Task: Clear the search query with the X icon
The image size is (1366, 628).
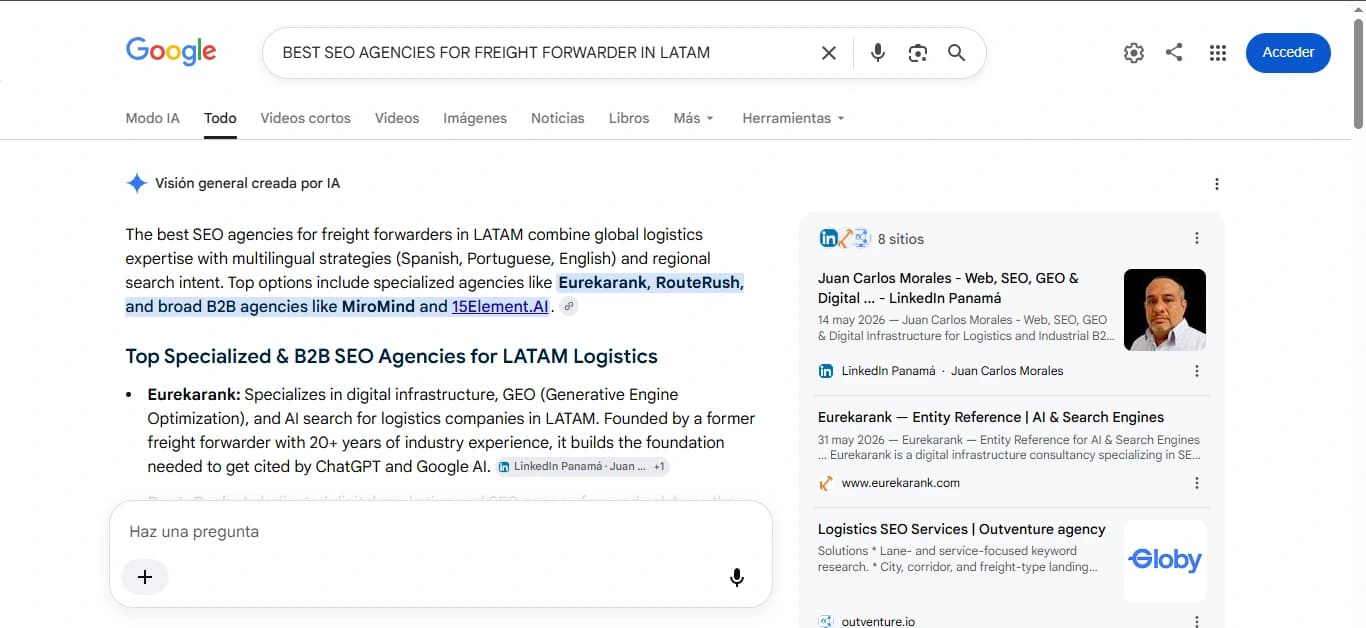Action: point(829,53)
